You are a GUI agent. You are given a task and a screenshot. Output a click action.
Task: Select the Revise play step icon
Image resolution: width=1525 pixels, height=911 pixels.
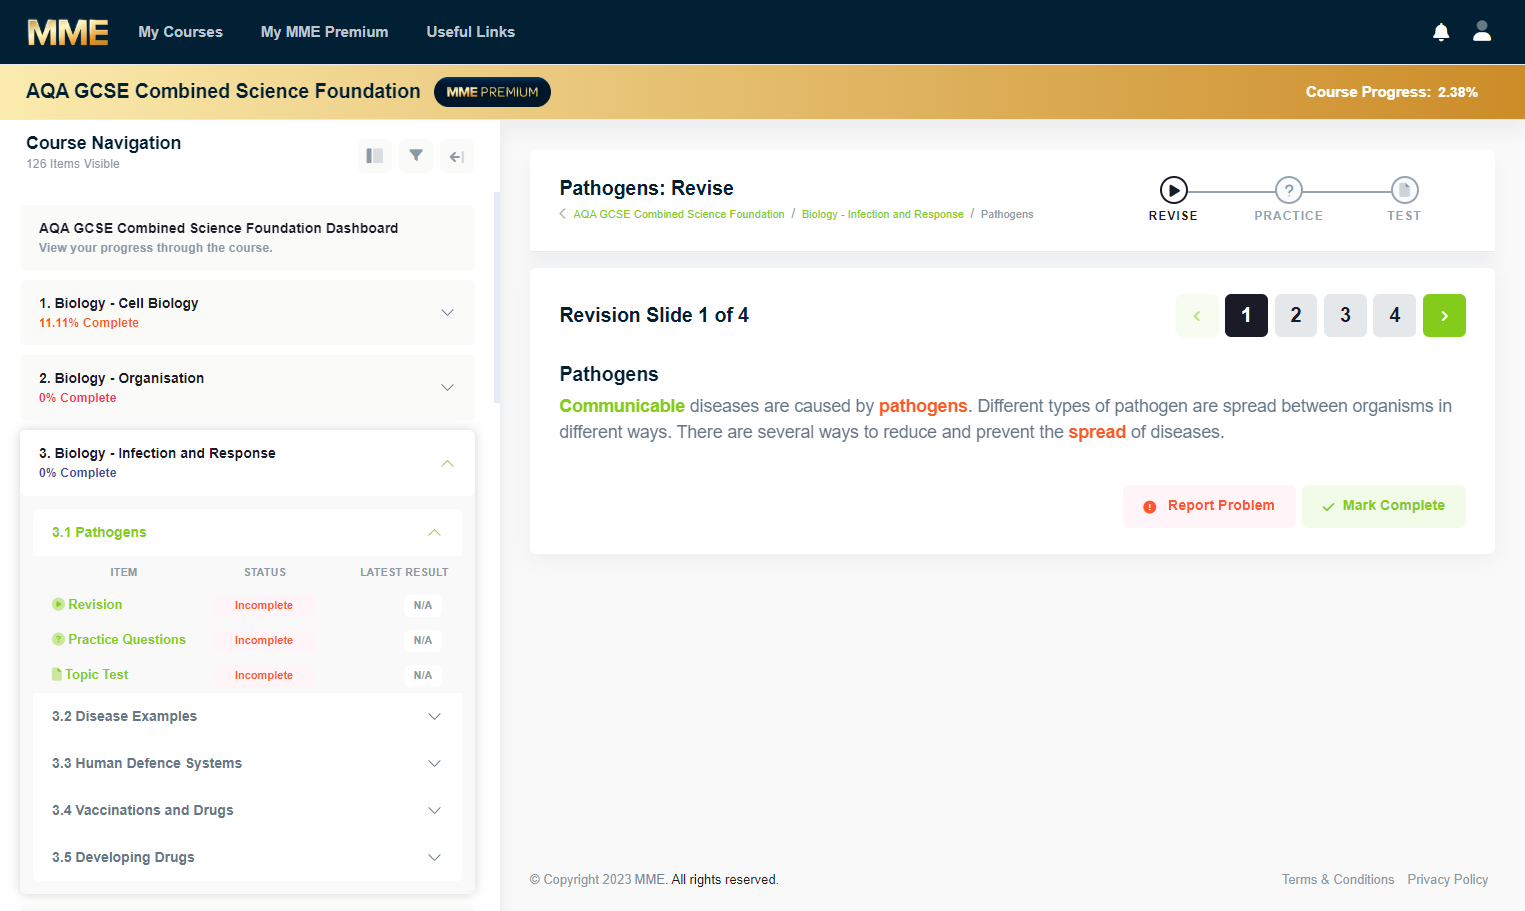click(x=1173, y=190)
